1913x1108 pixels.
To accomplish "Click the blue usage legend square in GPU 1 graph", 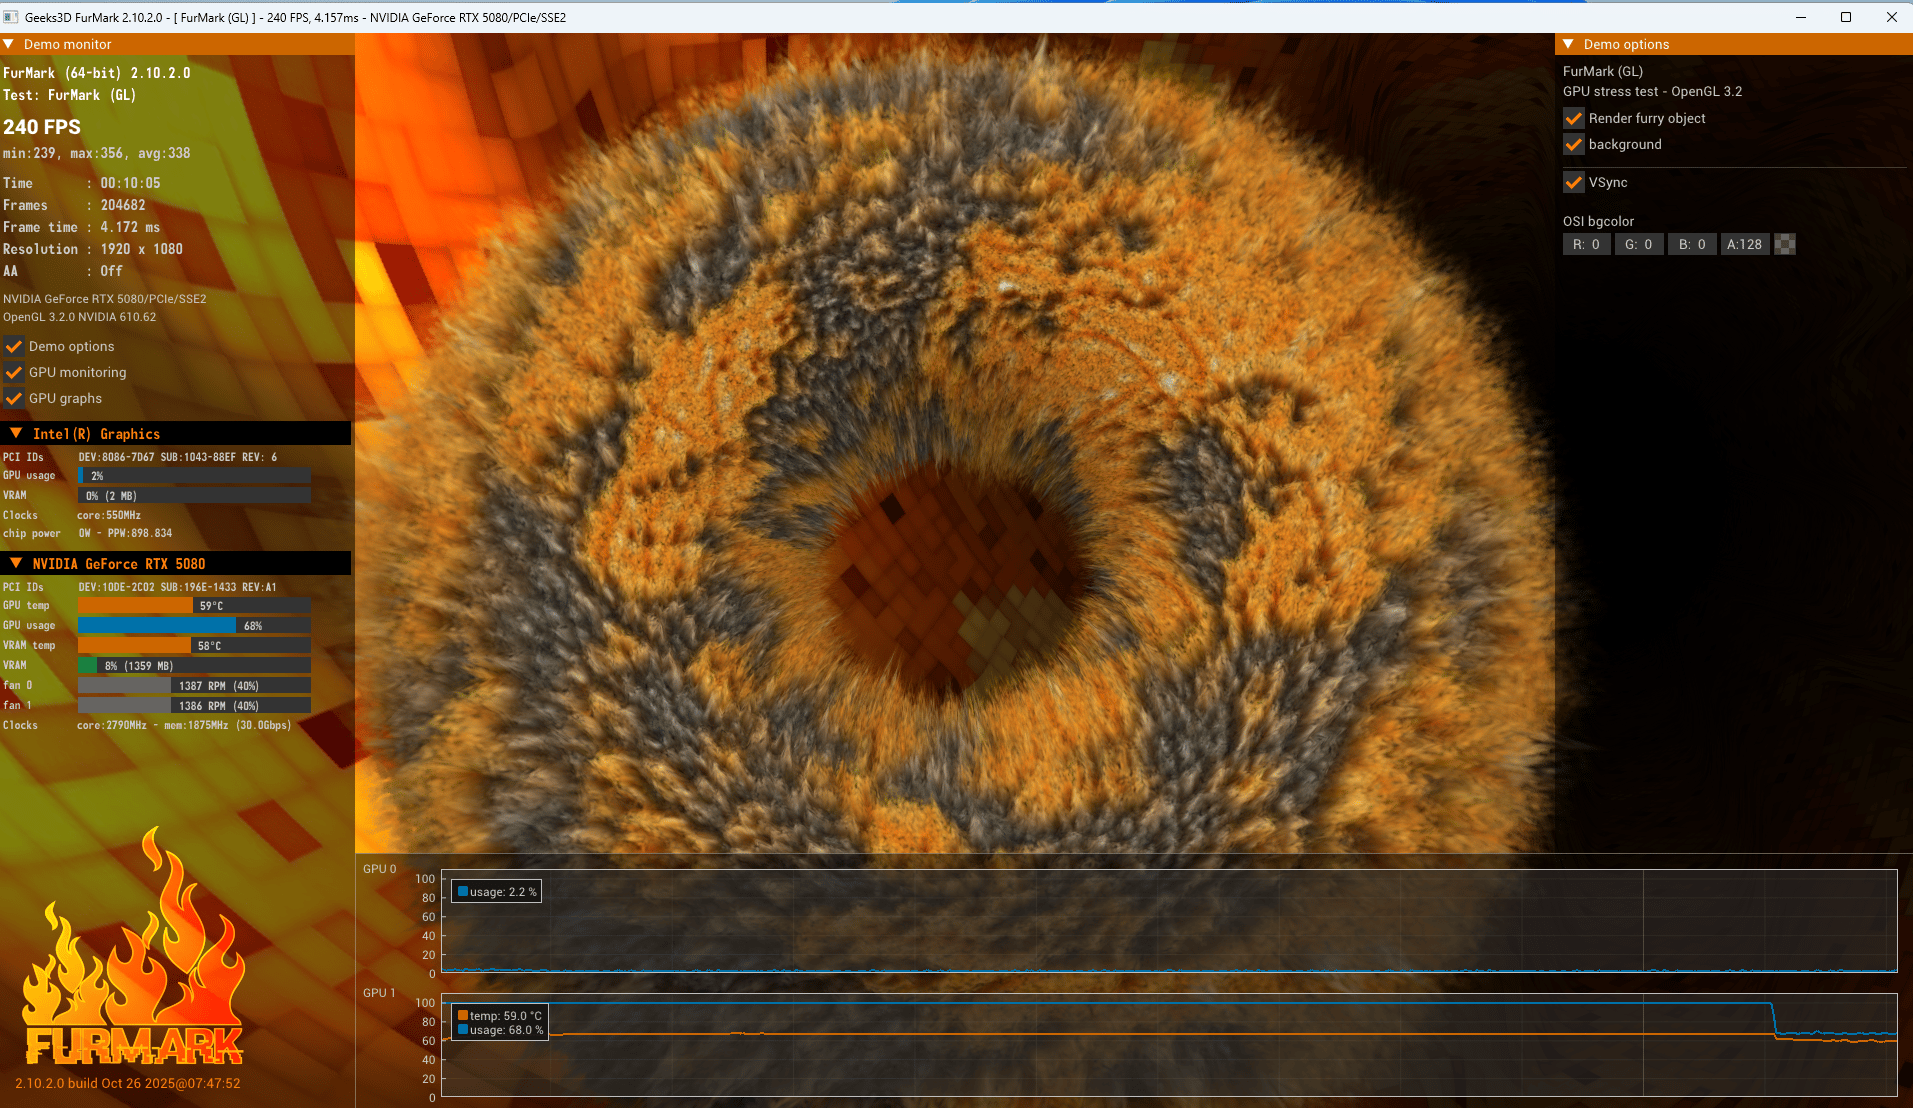I will (463, 1029).
